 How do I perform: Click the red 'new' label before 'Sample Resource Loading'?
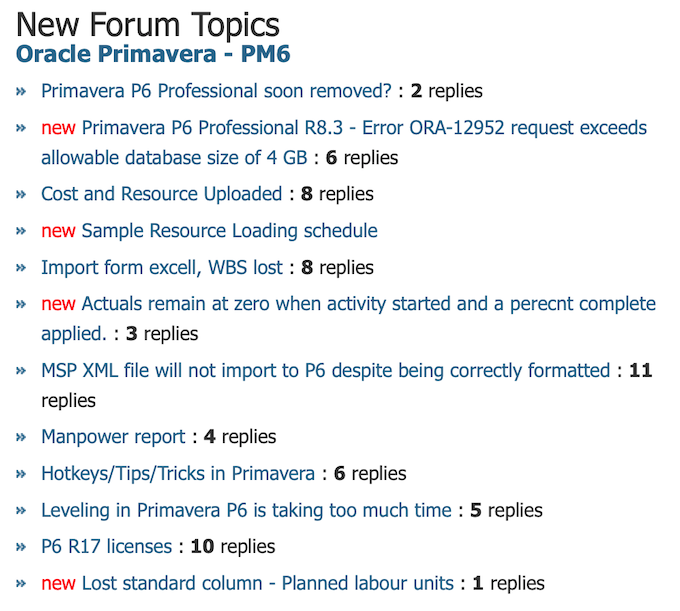(58, 231)
